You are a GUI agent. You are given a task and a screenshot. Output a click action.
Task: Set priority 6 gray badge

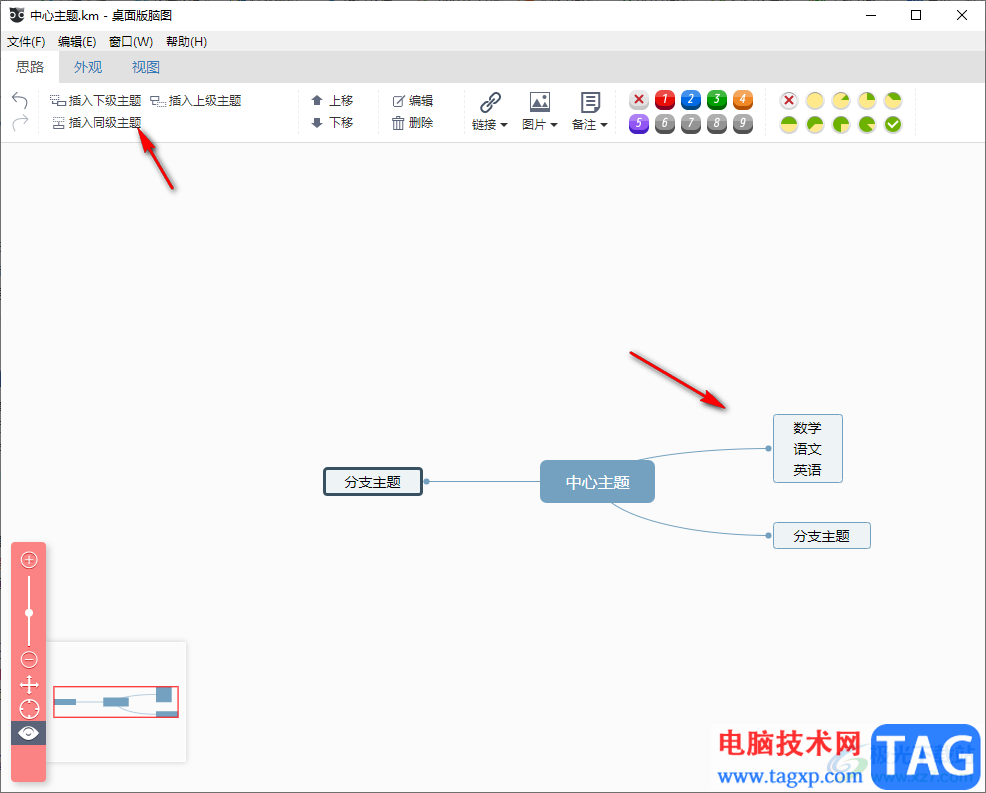(665, 123)
